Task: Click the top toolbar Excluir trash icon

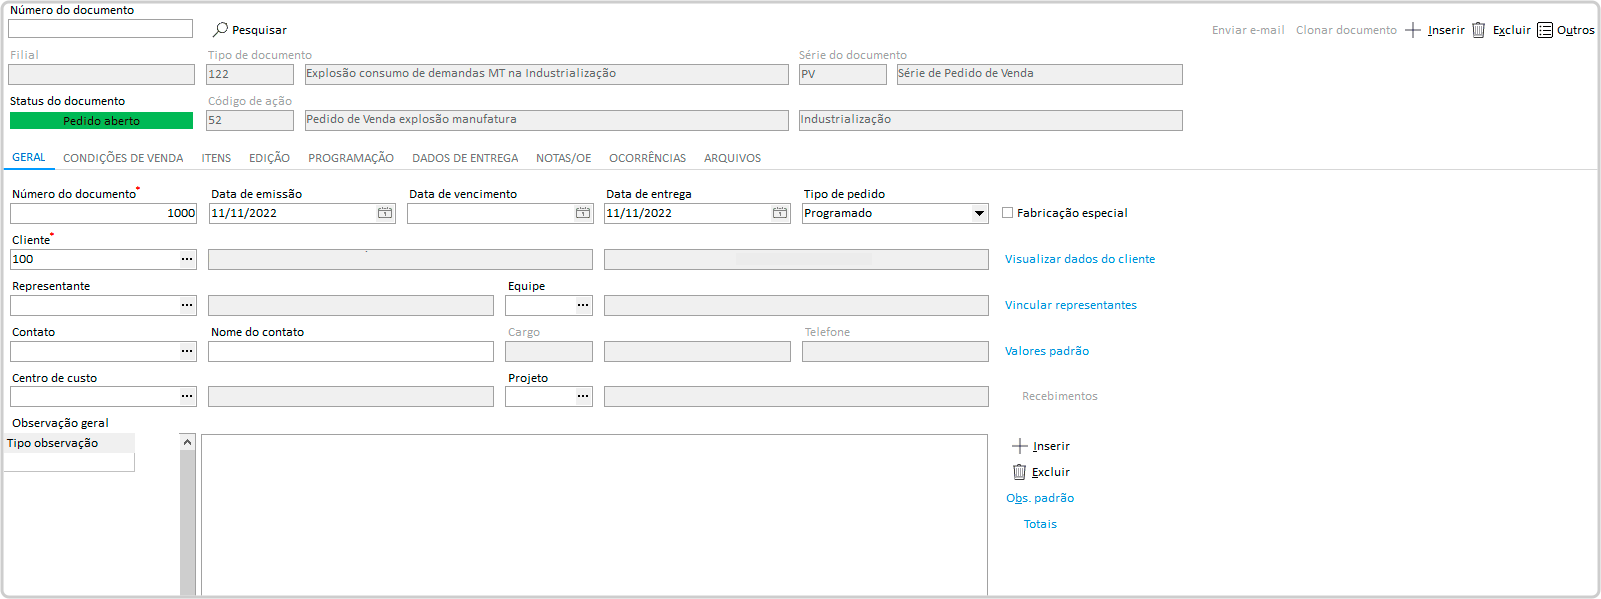Action: (x=1478, y=30)
